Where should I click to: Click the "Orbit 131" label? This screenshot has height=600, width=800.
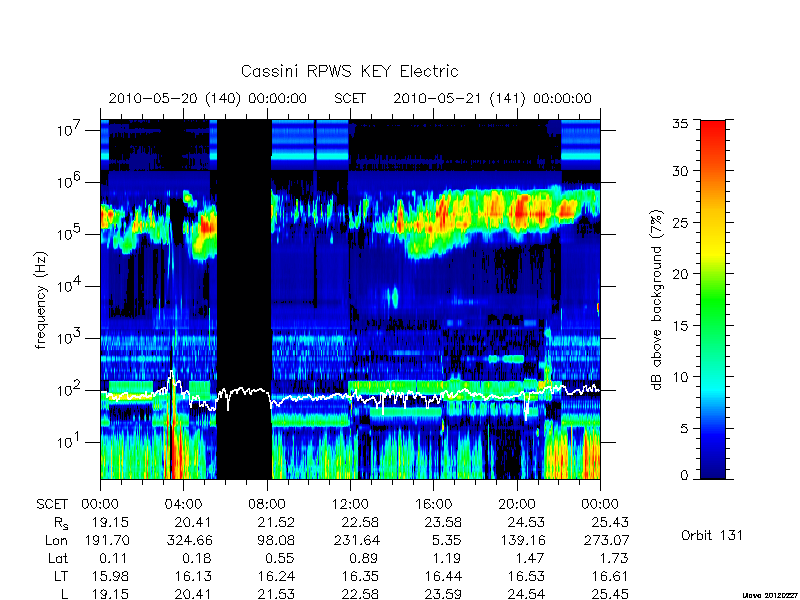coord(712,536)
